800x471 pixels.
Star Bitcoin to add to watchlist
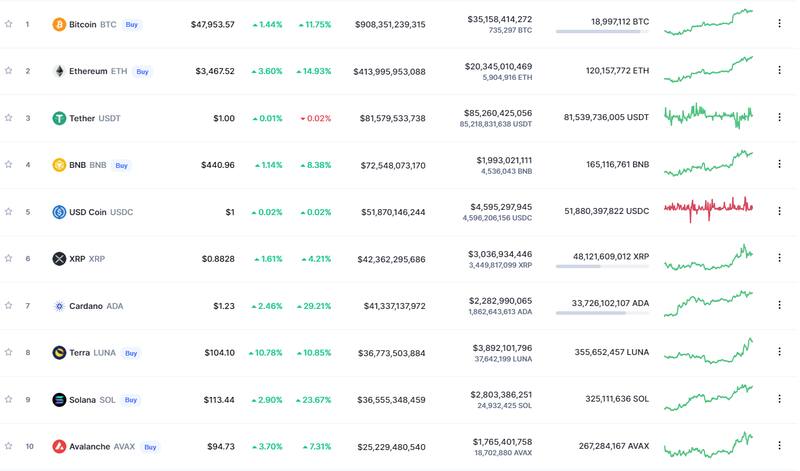click(9, 24)
